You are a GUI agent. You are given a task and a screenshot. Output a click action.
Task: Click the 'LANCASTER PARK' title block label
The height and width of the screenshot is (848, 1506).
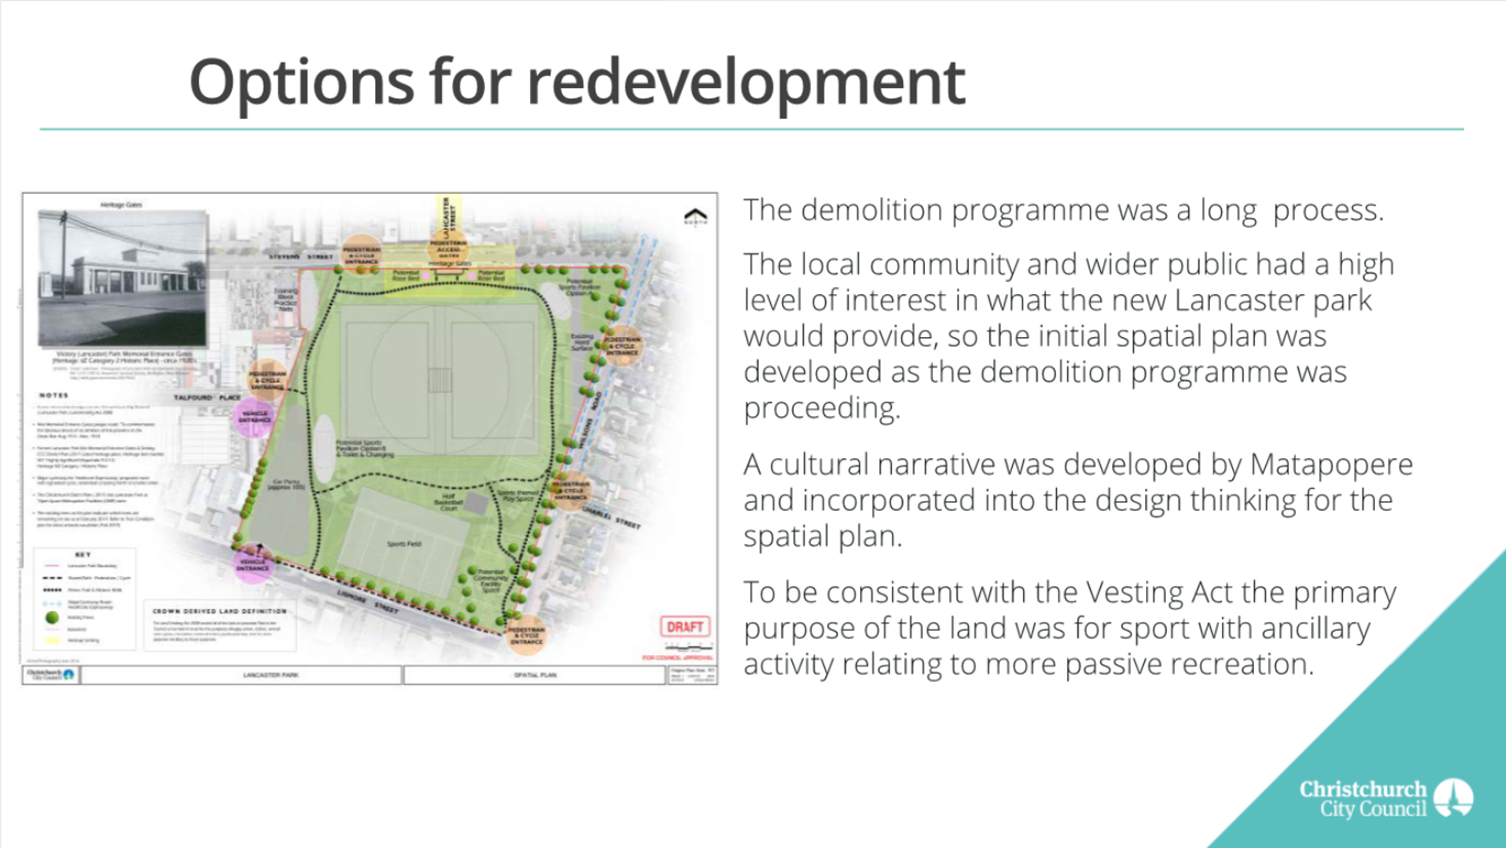pyautogui.click(x=270, y=675)
